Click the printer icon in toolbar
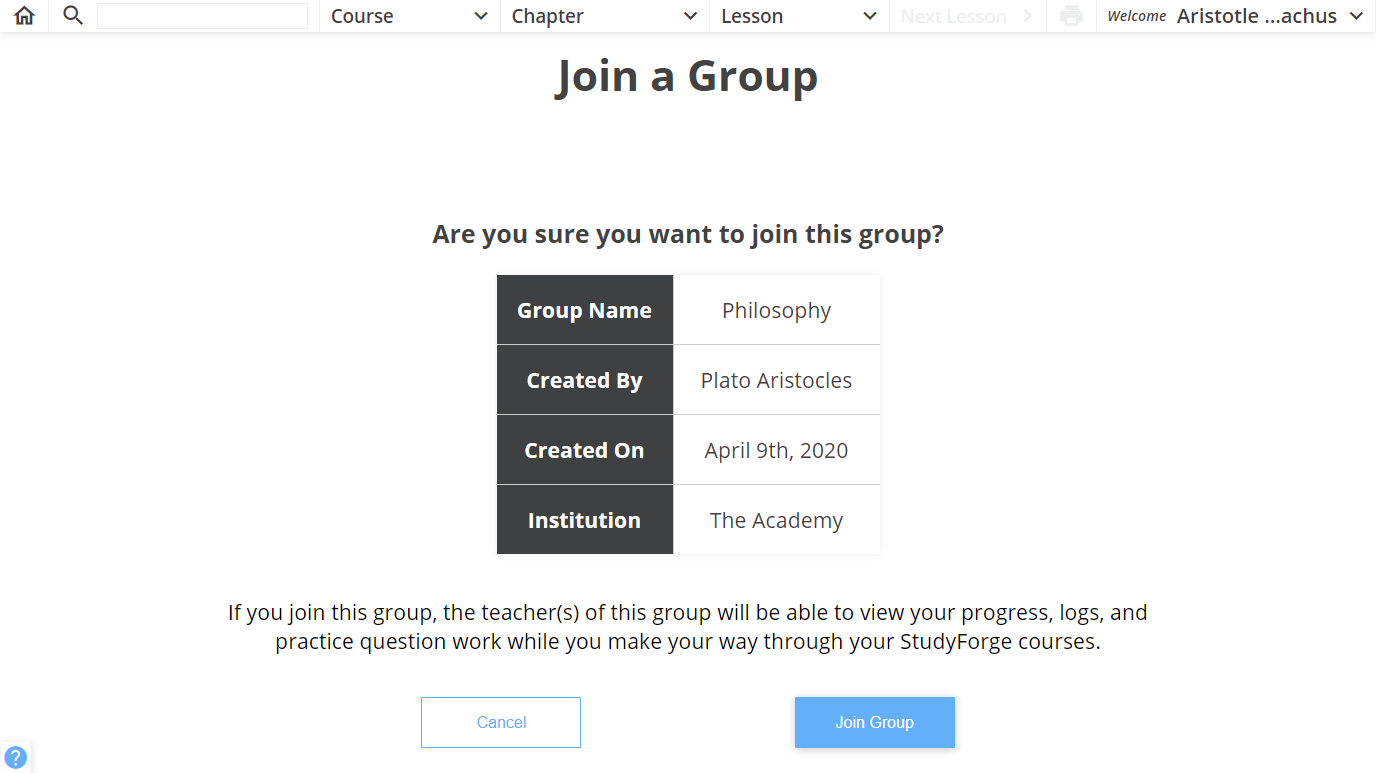This screenshot has width=1376, height=773. (x=1071, y=16)
